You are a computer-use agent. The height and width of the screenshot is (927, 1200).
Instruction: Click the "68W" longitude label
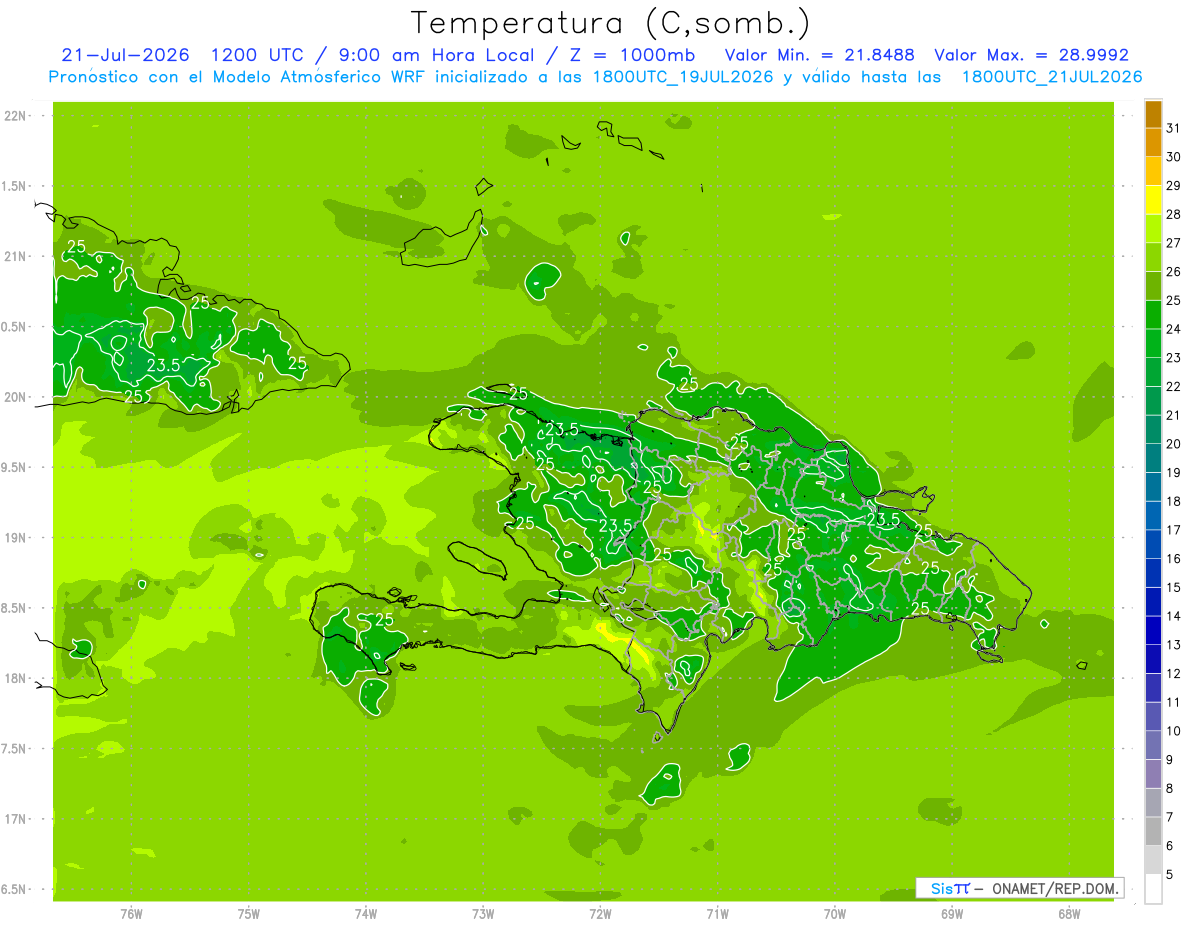pyautogui.click(x=1069, y=914)
